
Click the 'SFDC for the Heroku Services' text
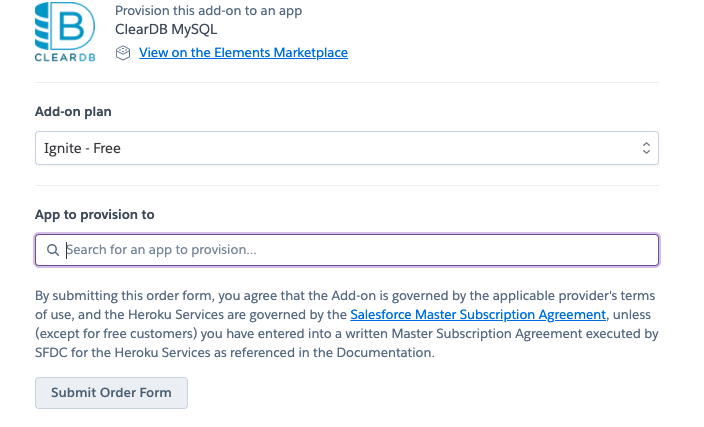[122, 353]
